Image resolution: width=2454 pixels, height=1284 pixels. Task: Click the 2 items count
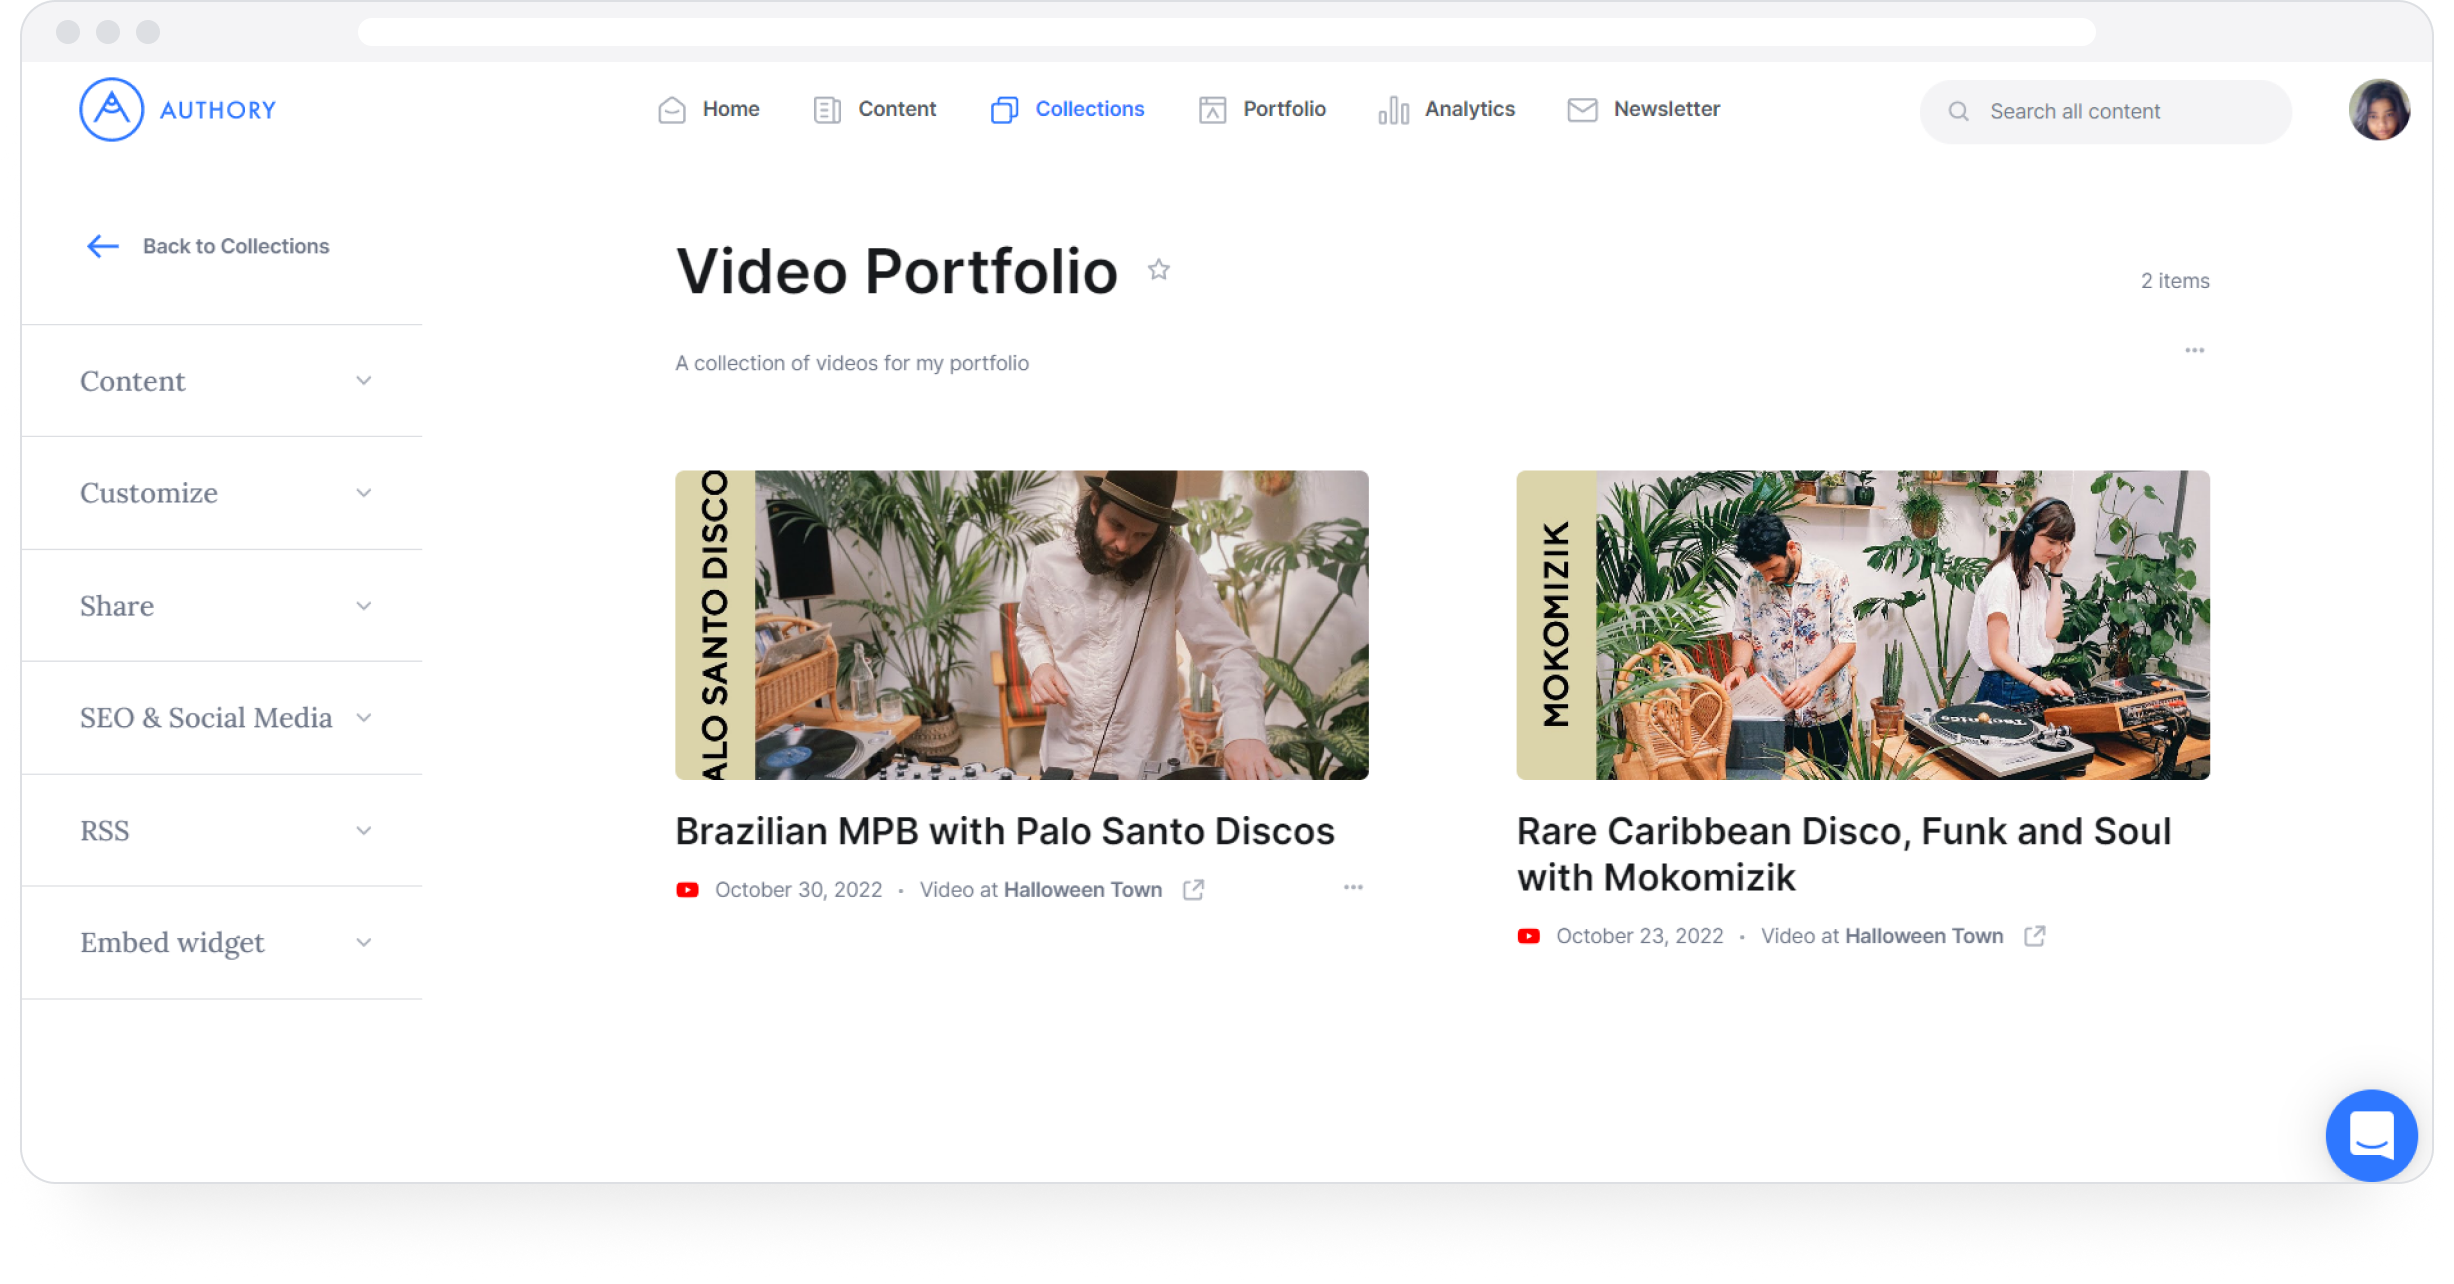pos(2174,281)
